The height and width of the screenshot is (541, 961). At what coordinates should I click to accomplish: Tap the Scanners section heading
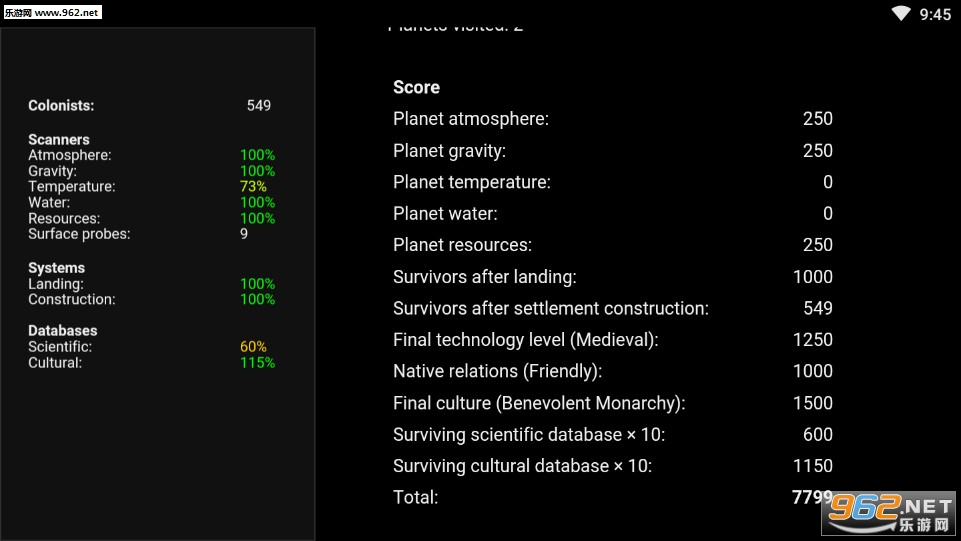coord(59,140)
